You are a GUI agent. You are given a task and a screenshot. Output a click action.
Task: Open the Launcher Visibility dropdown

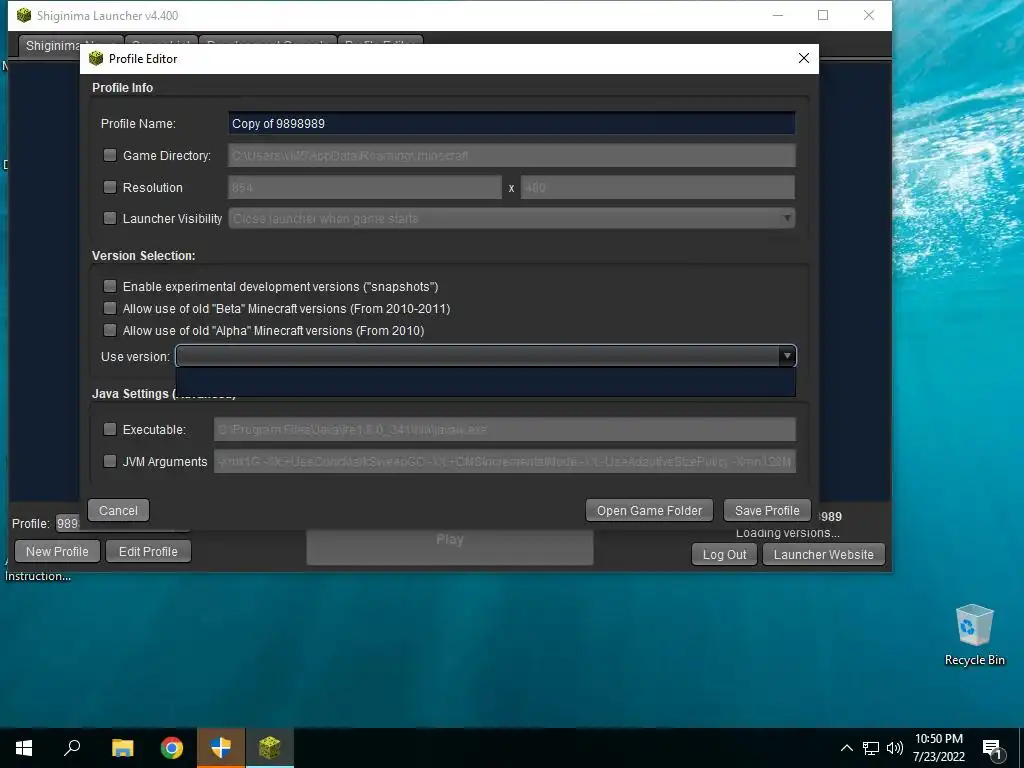point(511,218)
